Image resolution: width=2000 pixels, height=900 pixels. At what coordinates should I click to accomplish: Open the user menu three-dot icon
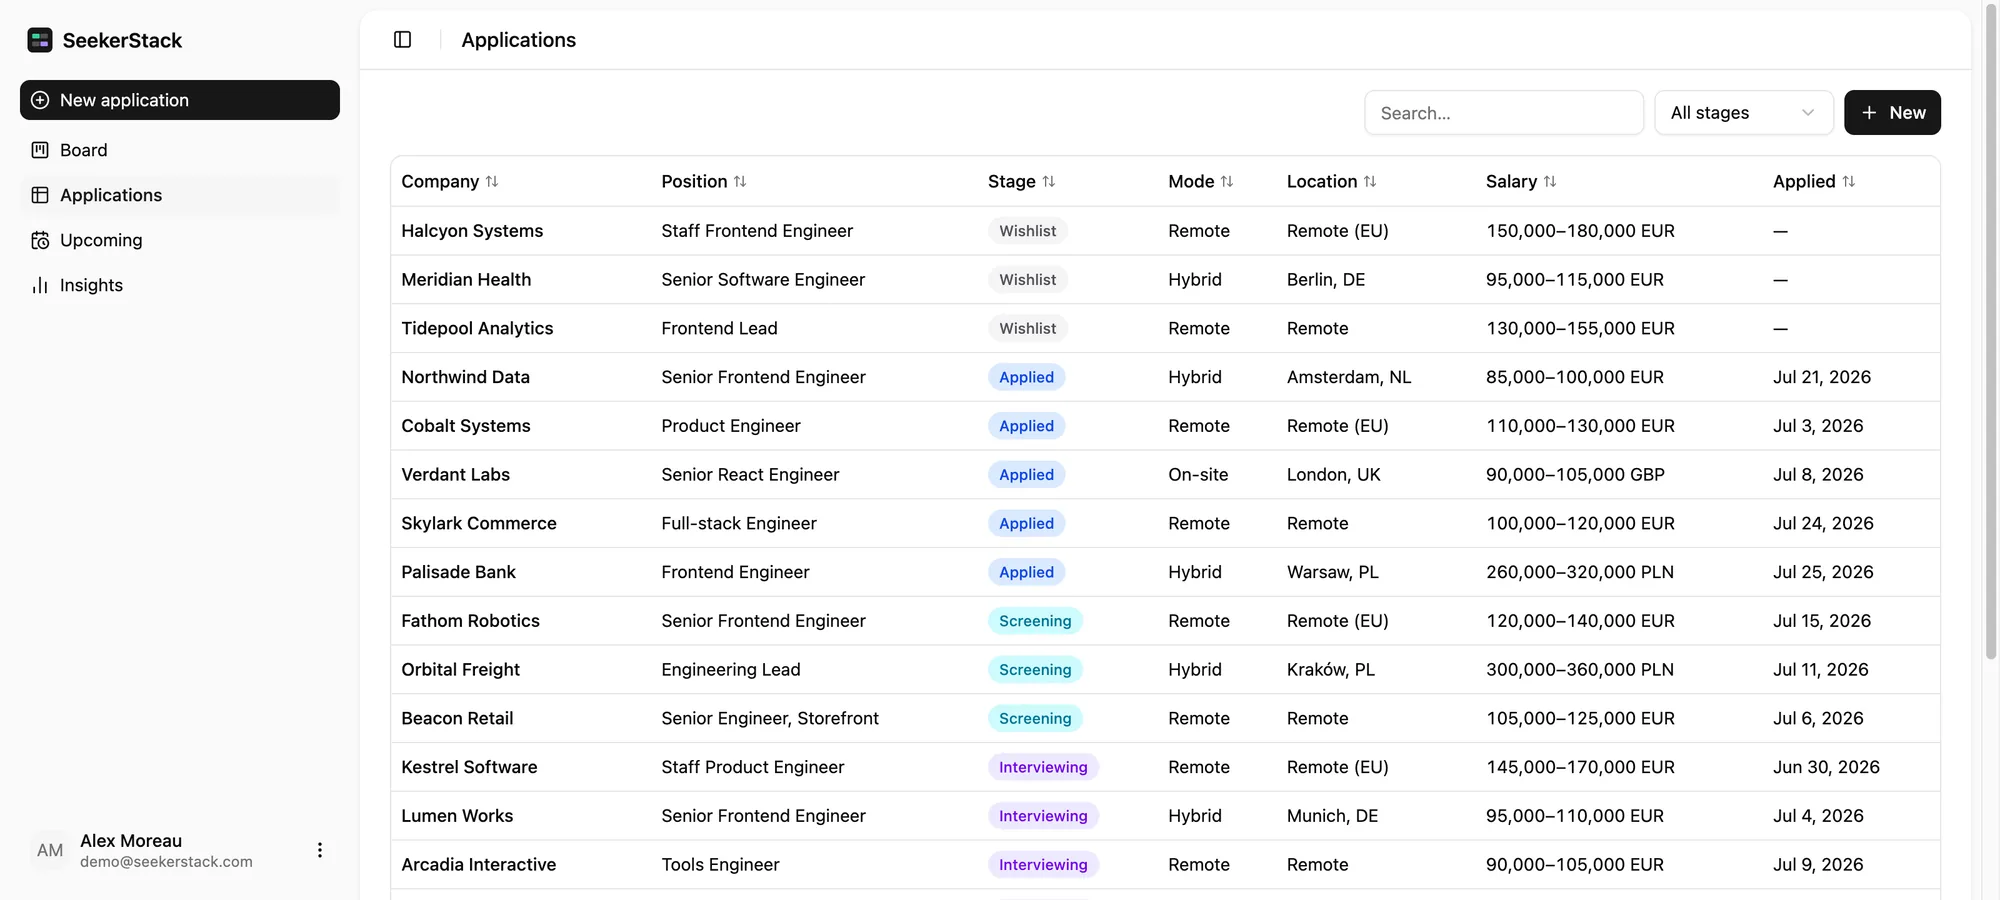tap(320, 850)
